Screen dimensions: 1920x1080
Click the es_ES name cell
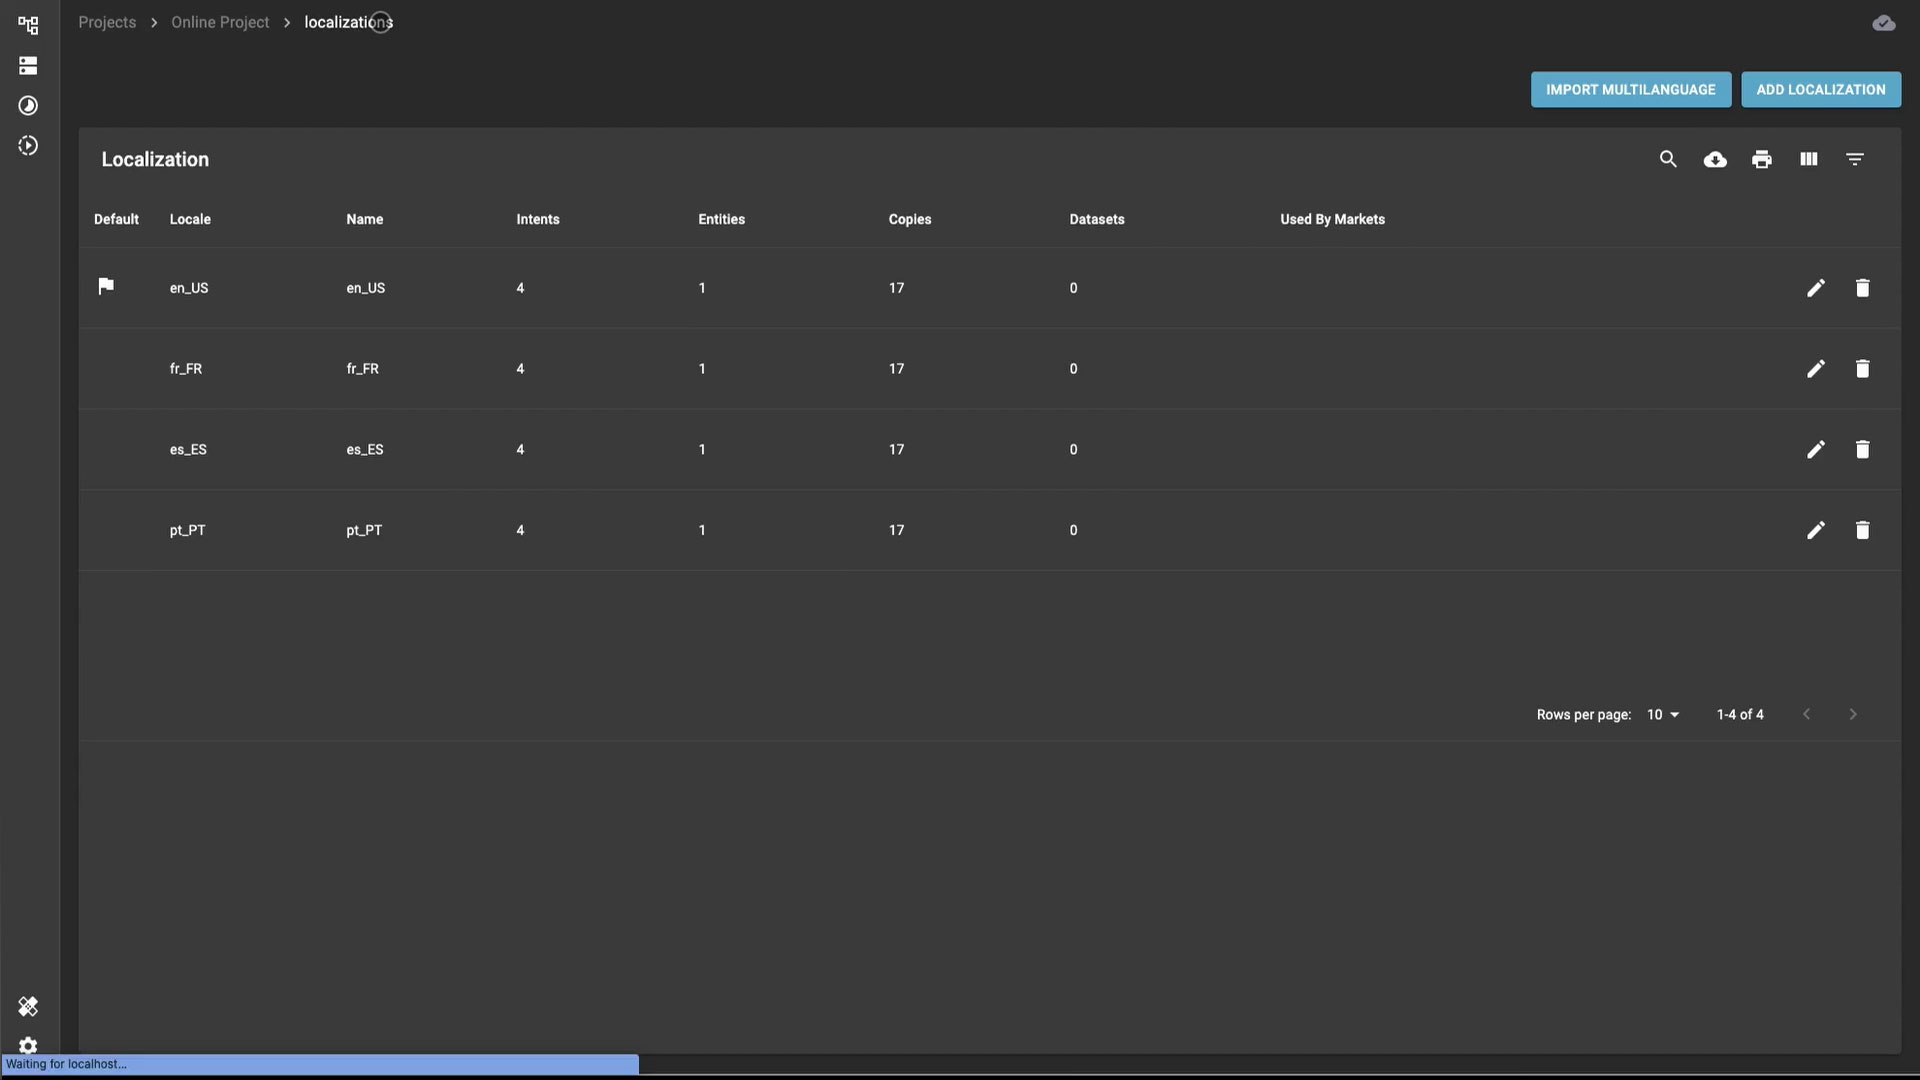coord(365,450)
